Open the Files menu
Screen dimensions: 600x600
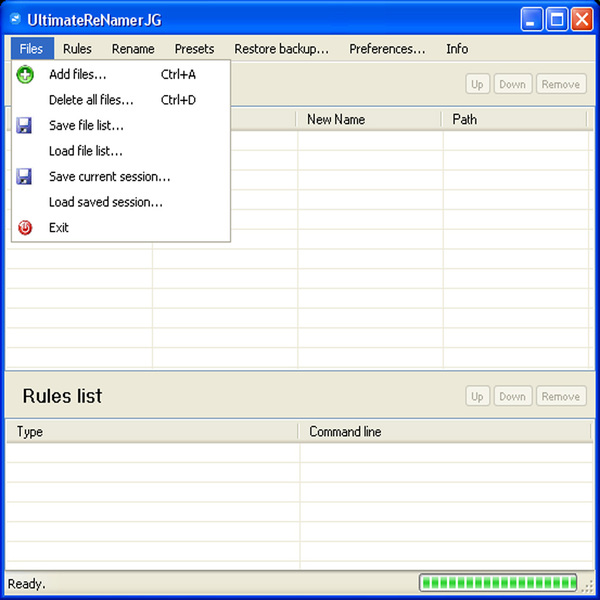tap(32, 49)
